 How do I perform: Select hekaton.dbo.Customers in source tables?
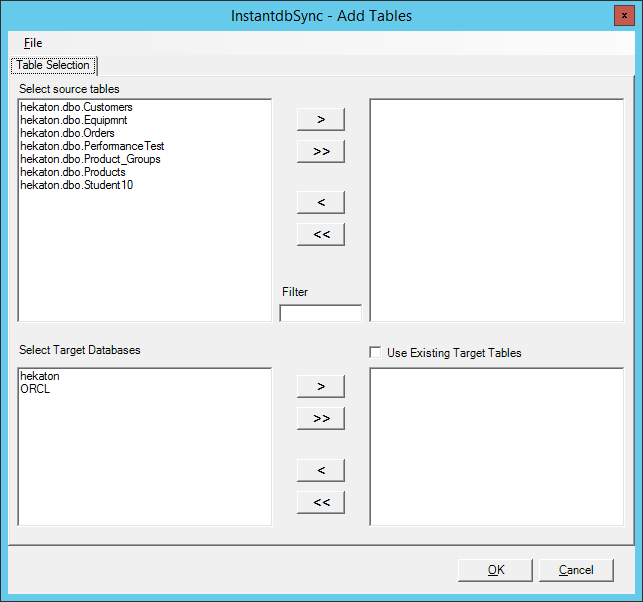click(76, 107)
